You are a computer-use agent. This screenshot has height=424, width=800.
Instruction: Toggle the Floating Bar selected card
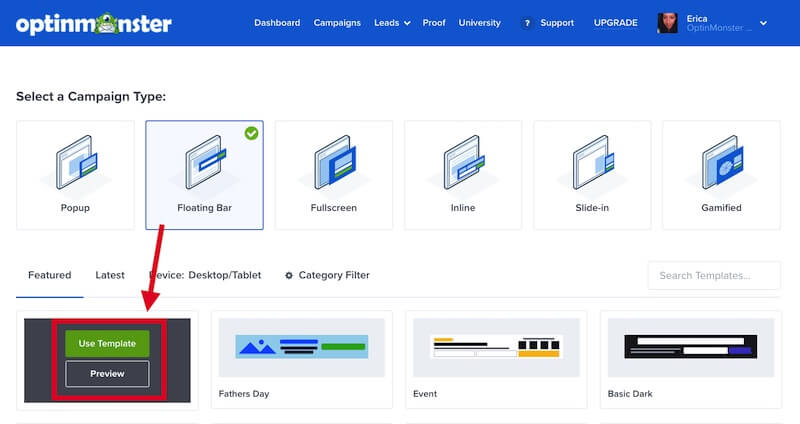tap(204, 174)
